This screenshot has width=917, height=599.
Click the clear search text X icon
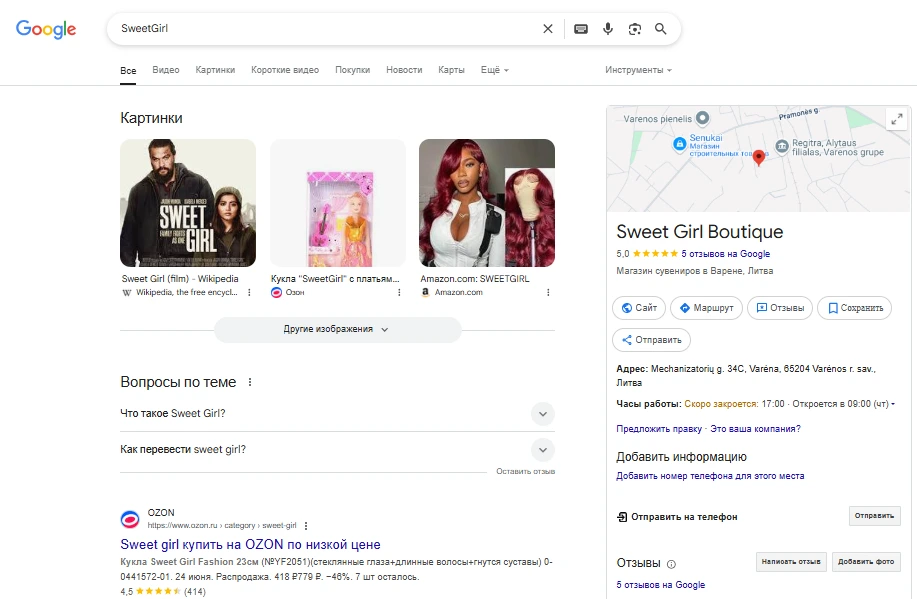click(547, 29)
